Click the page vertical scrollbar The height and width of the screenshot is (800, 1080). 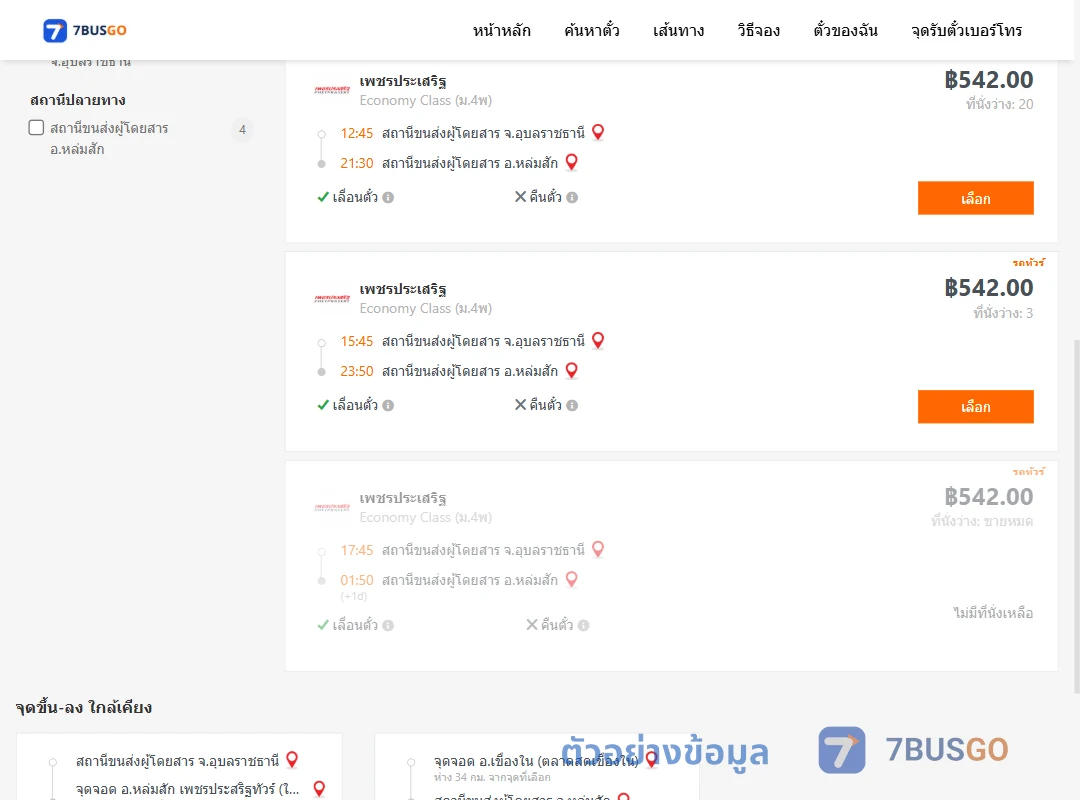1077,517
